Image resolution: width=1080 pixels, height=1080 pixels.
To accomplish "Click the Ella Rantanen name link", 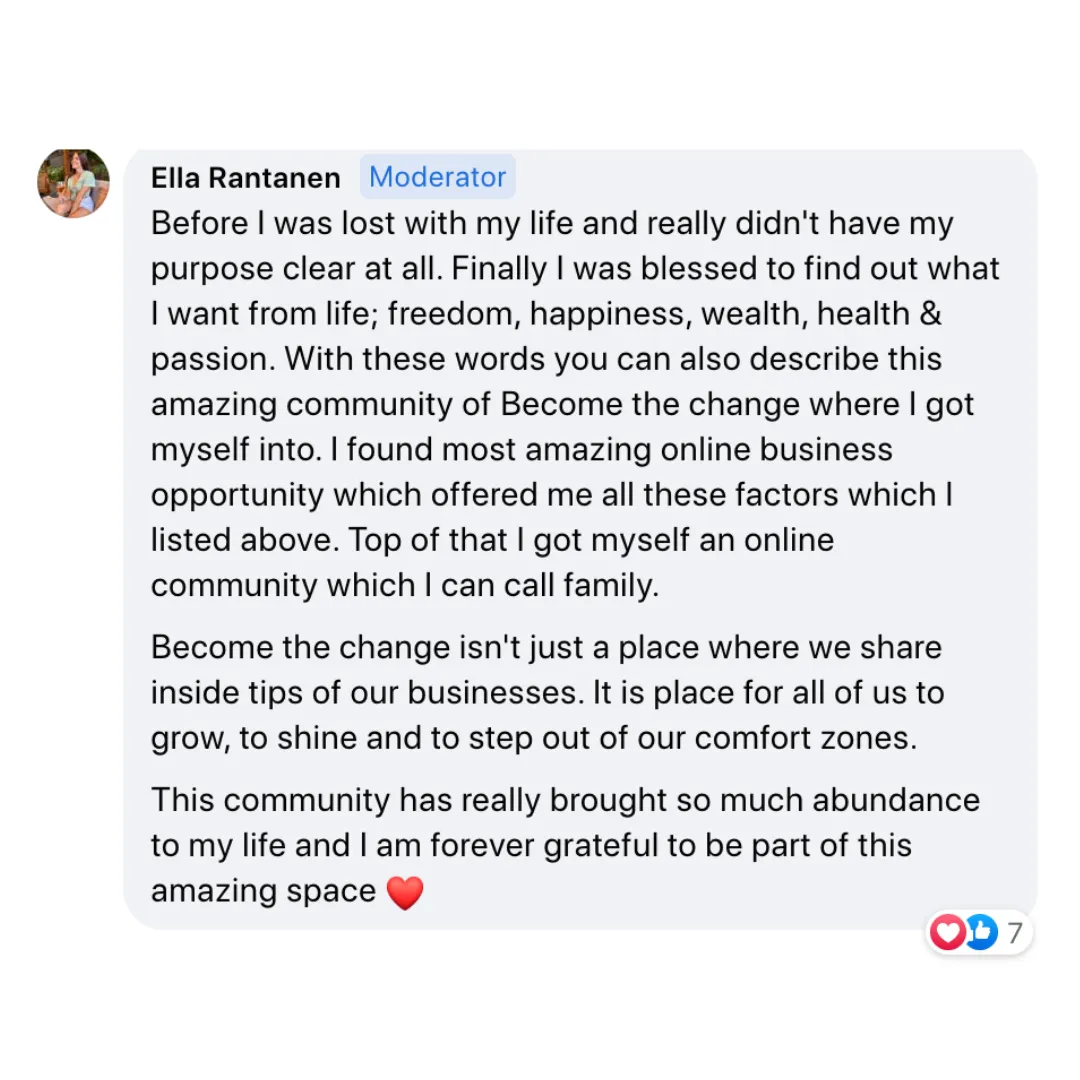I will click(x=246, y=178).
